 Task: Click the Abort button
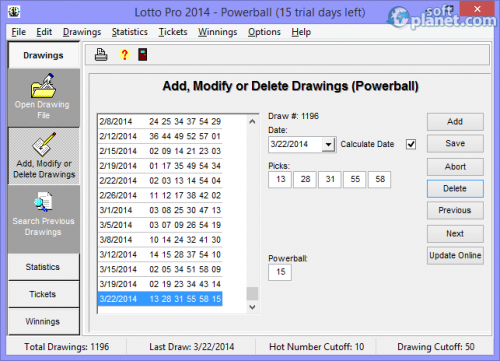(x=455, y=167)
